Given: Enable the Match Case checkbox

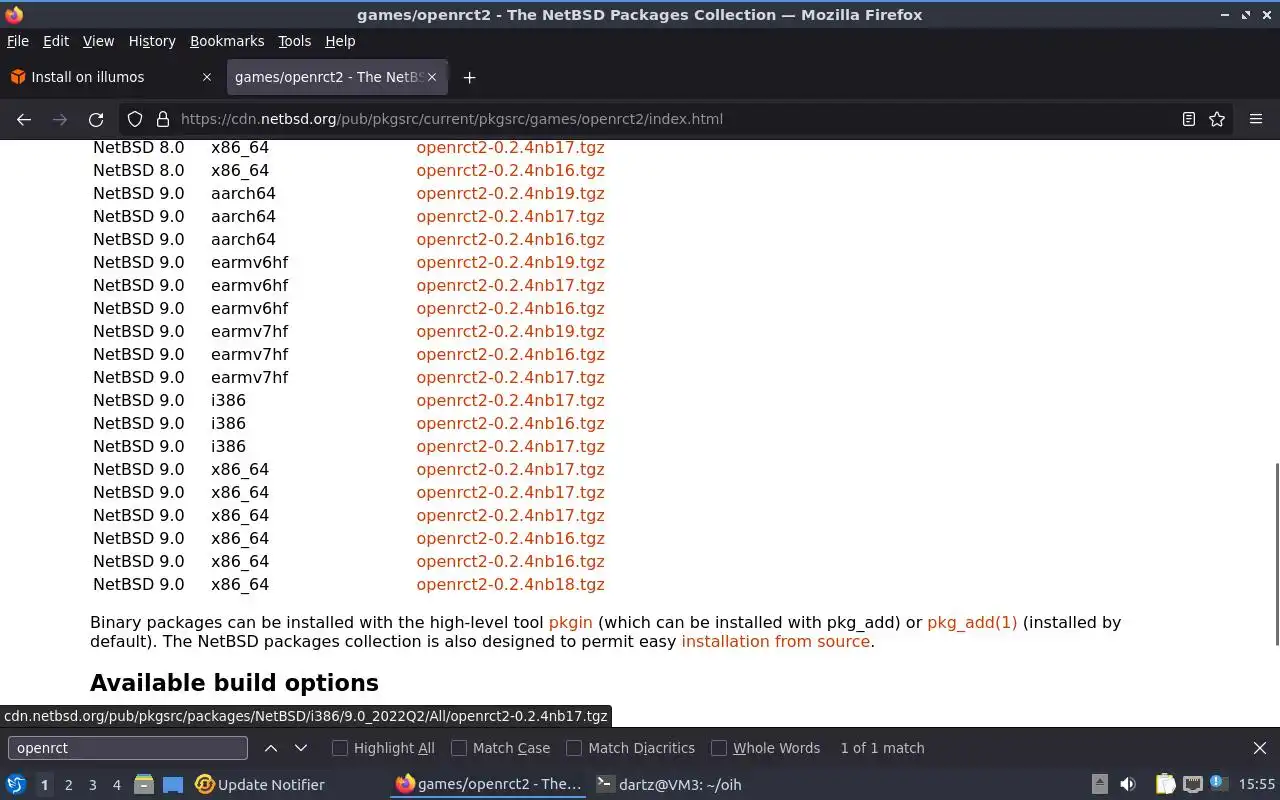Looking at the screenshot, I should tap(459, 748).
